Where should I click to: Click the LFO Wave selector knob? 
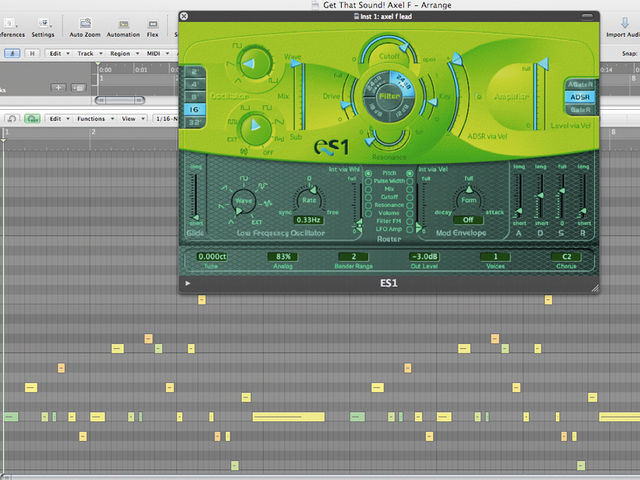point(243,201)
